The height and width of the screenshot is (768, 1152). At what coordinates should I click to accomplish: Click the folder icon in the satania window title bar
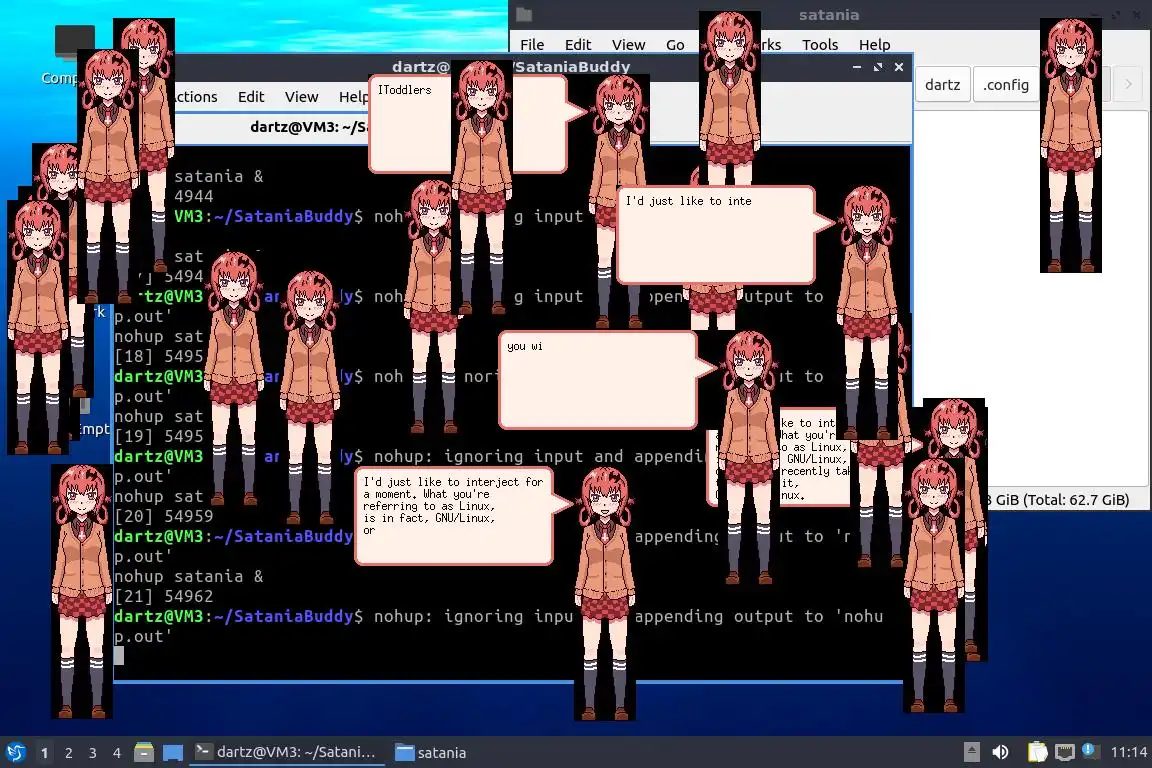coord(524,14)
